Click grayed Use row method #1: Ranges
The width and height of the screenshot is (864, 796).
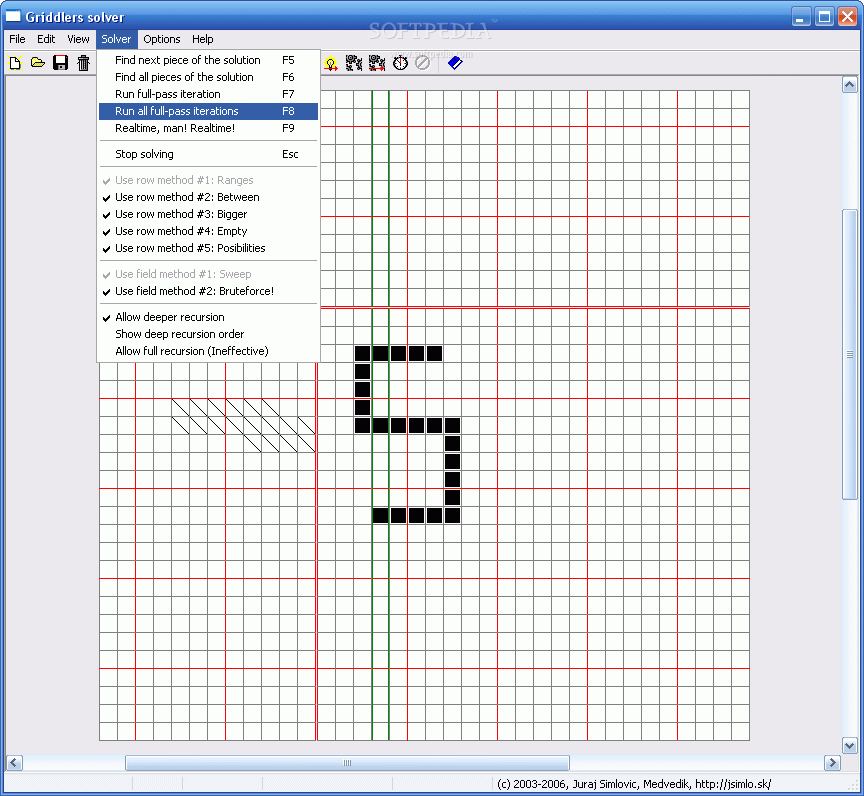208,180
